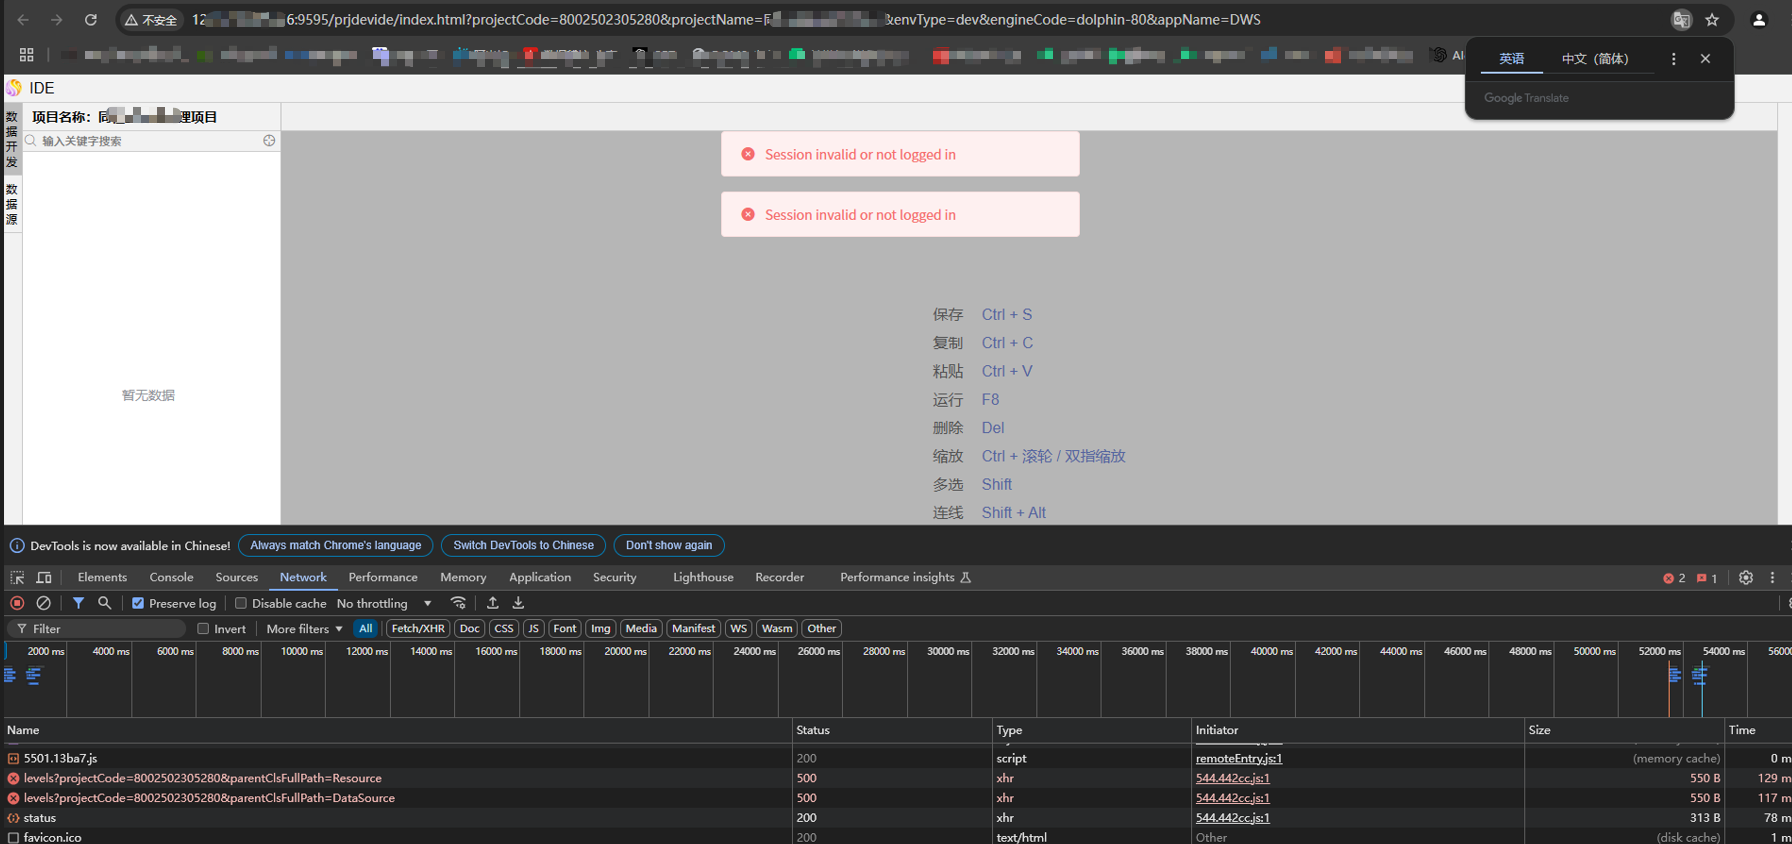Click the network conditions wifi icon
1792x844 pixels.
458,603
